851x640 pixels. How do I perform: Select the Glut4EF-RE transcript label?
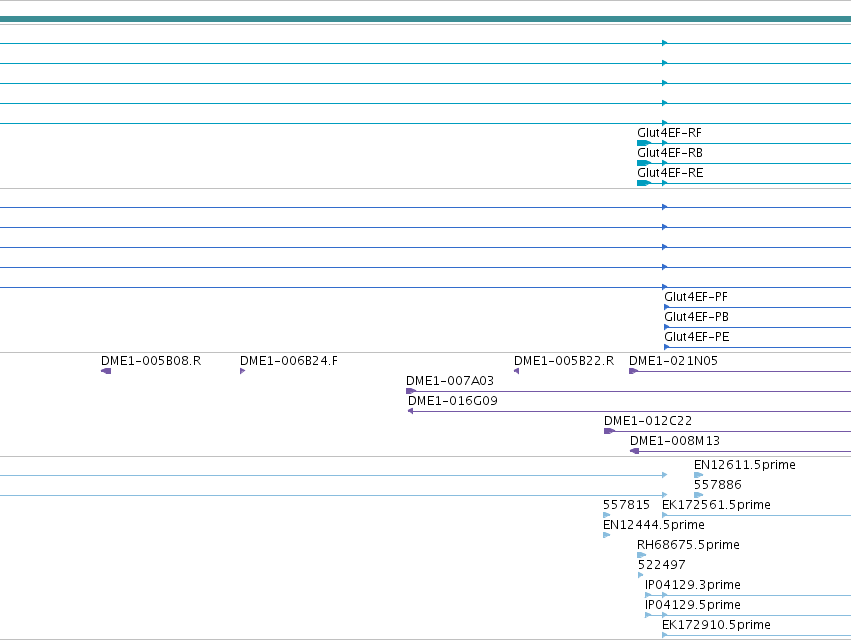[x=670, y=173]
